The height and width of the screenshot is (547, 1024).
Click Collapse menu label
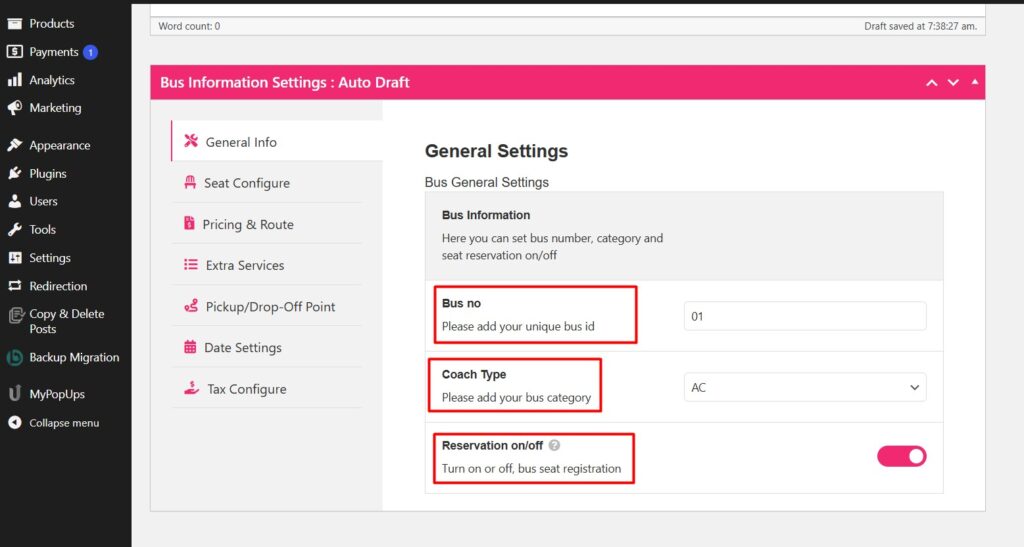64,423
